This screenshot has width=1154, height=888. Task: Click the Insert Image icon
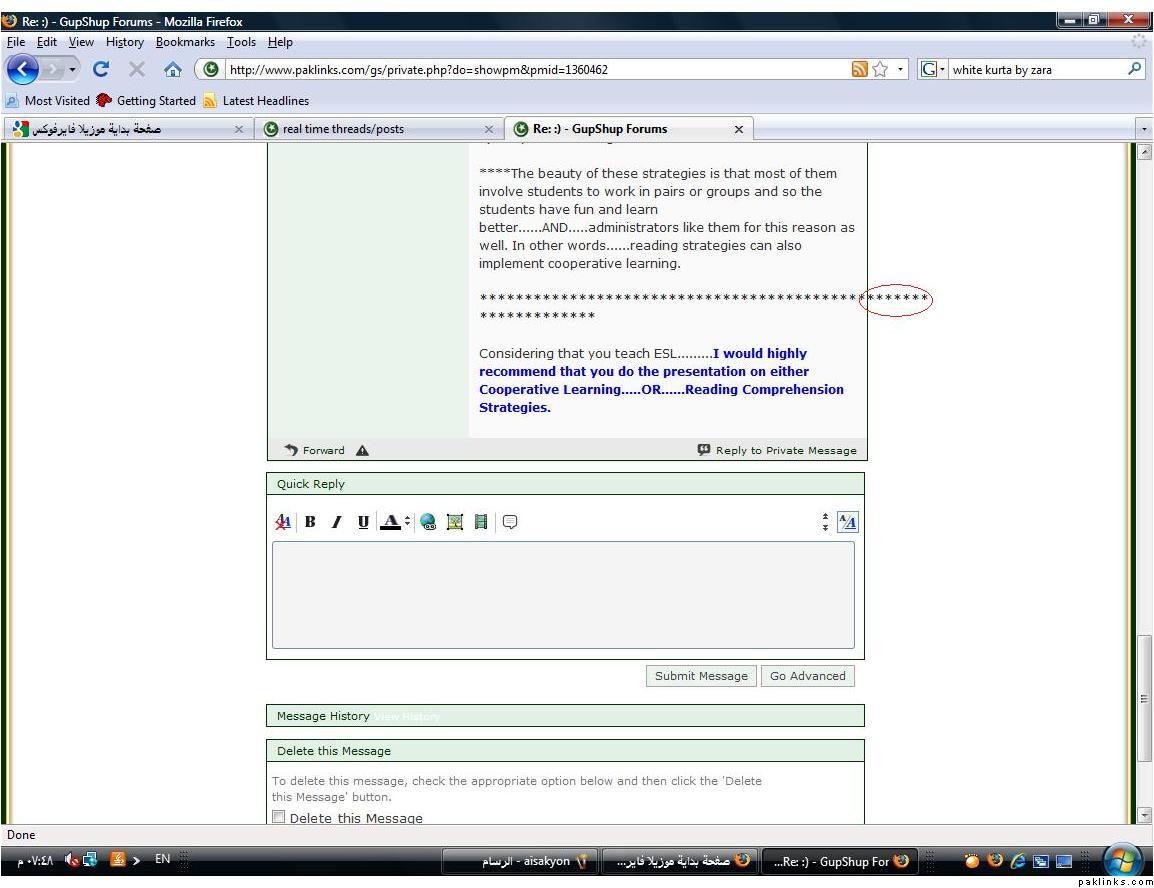(x=455, y=522)
